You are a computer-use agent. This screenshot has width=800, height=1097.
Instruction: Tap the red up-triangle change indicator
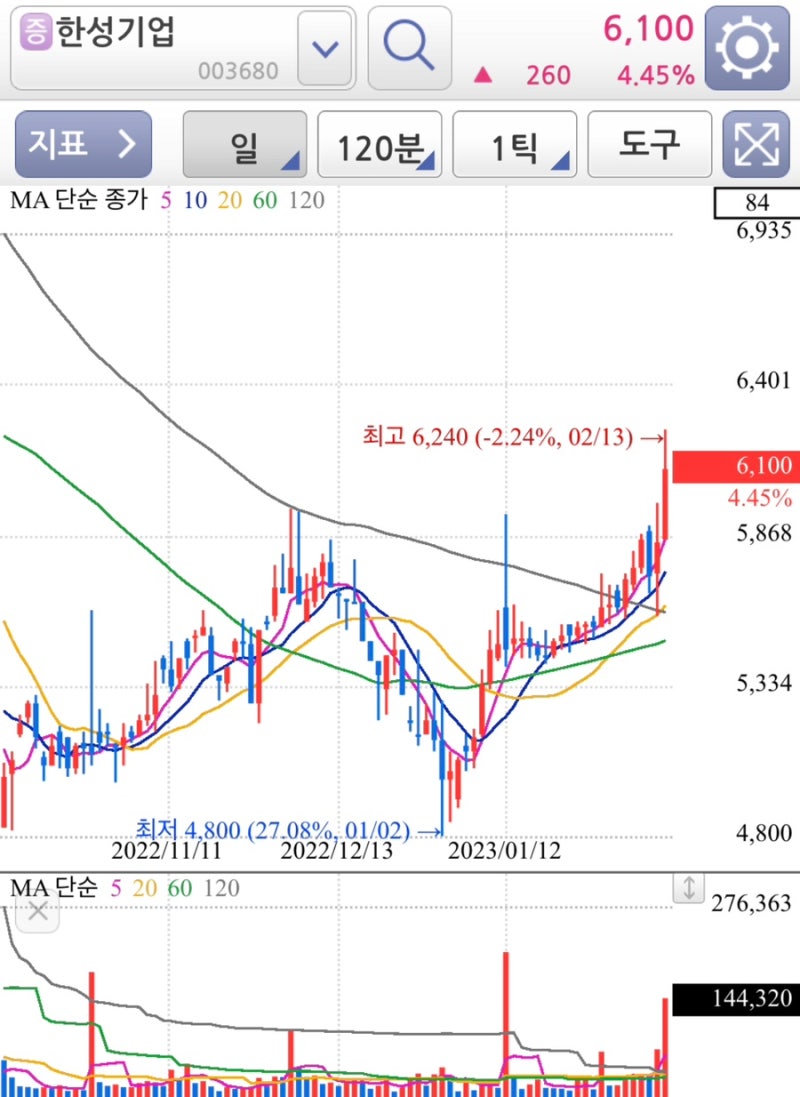(x=483, y=75)
